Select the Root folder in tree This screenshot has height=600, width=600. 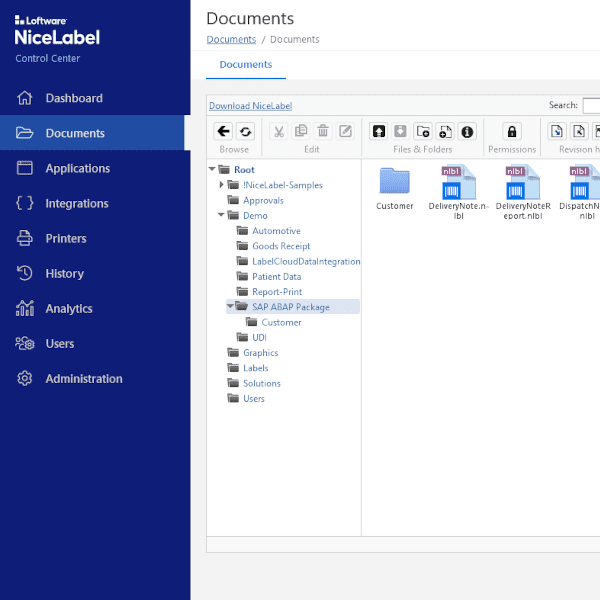244,170
